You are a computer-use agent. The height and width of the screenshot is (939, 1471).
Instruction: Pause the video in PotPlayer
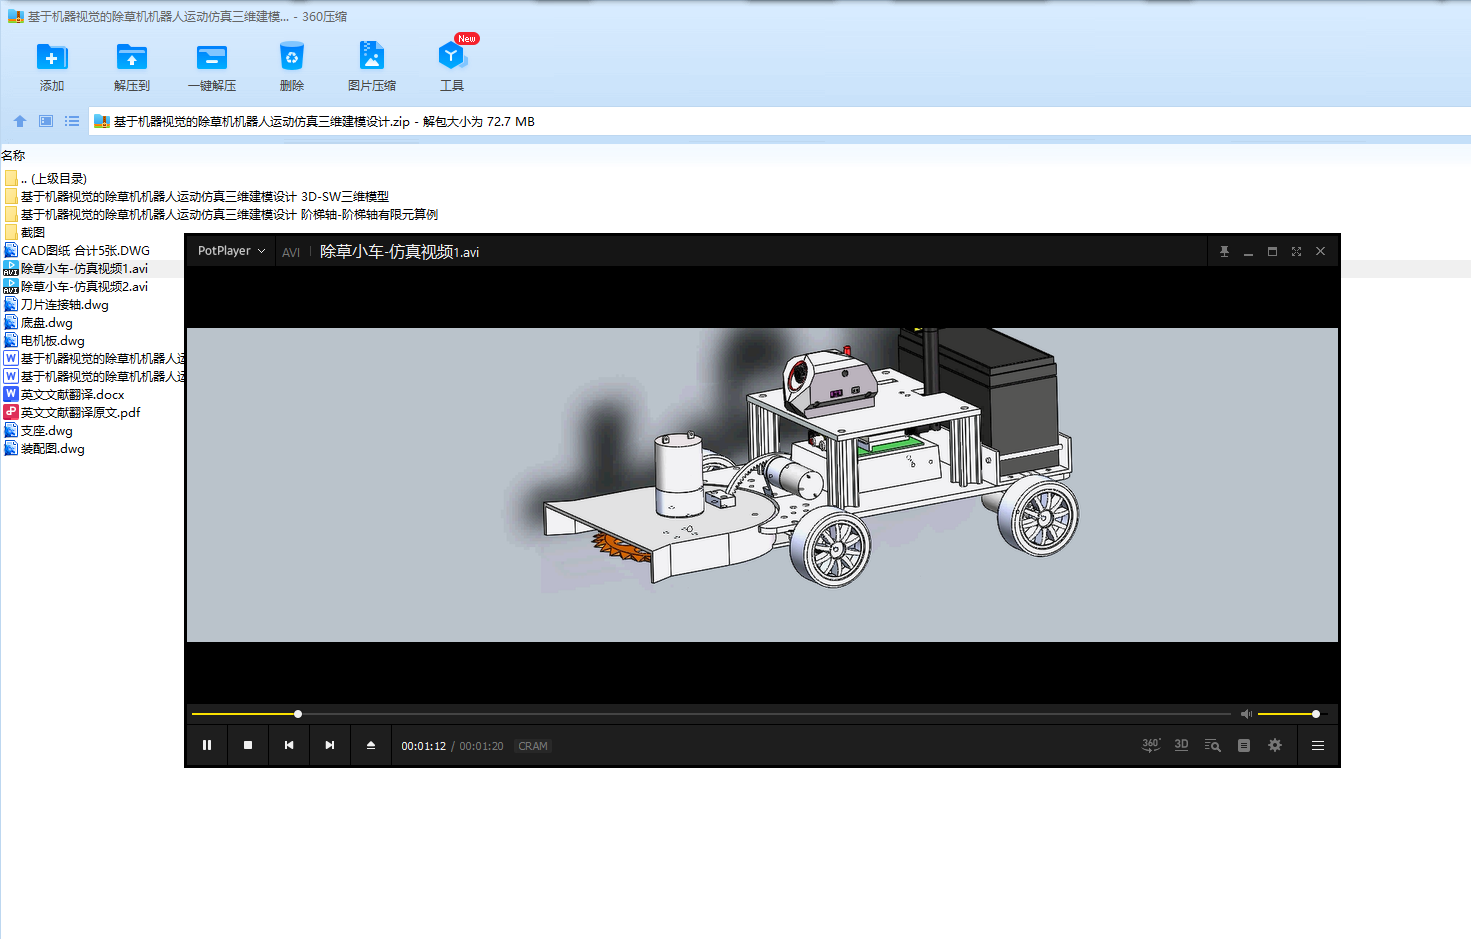207,745
